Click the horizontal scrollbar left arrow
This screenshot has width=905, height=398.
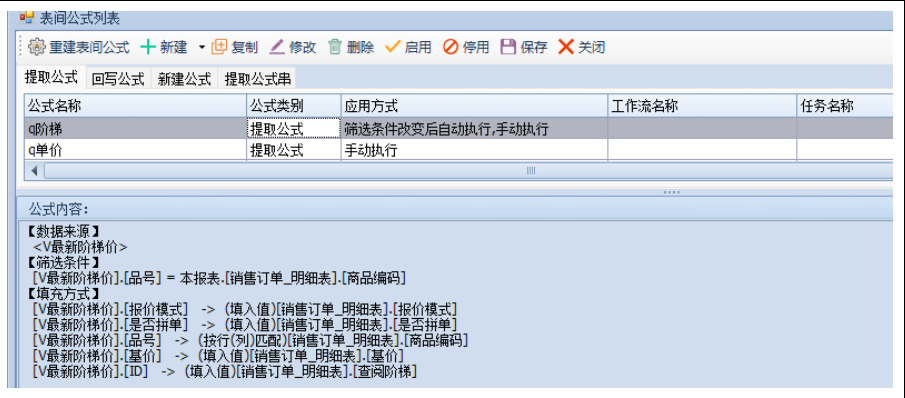[x=33, y=171]
